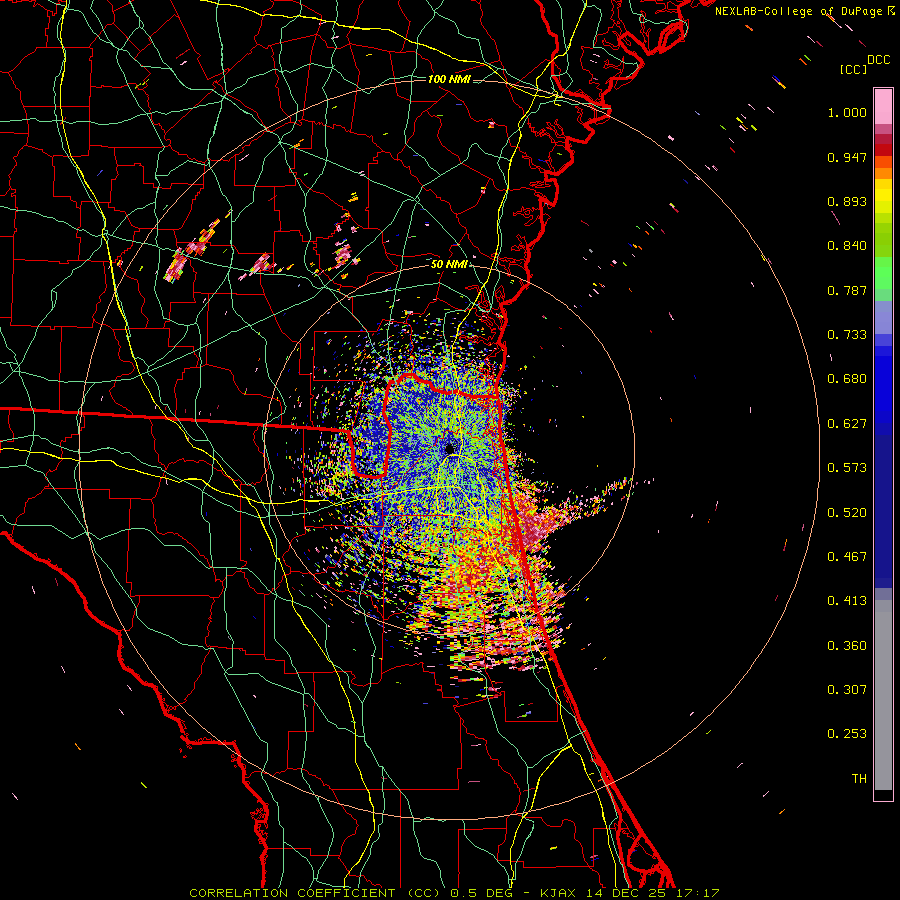Click the 17:17 timestamp in caption
900x900 pixels.
pos(696,893)
